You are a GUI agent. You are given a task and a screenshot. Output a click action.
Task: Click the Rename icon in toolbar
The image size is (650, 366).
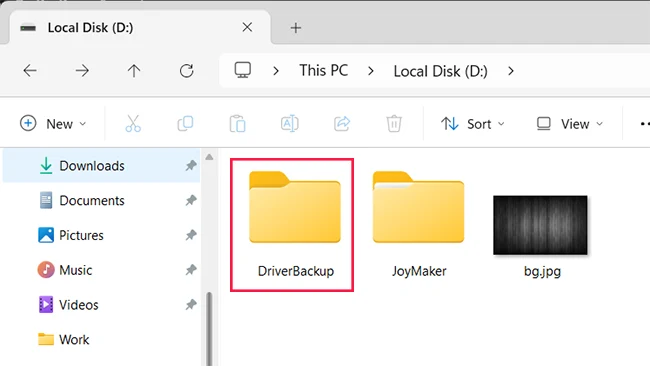coord(289,124)
